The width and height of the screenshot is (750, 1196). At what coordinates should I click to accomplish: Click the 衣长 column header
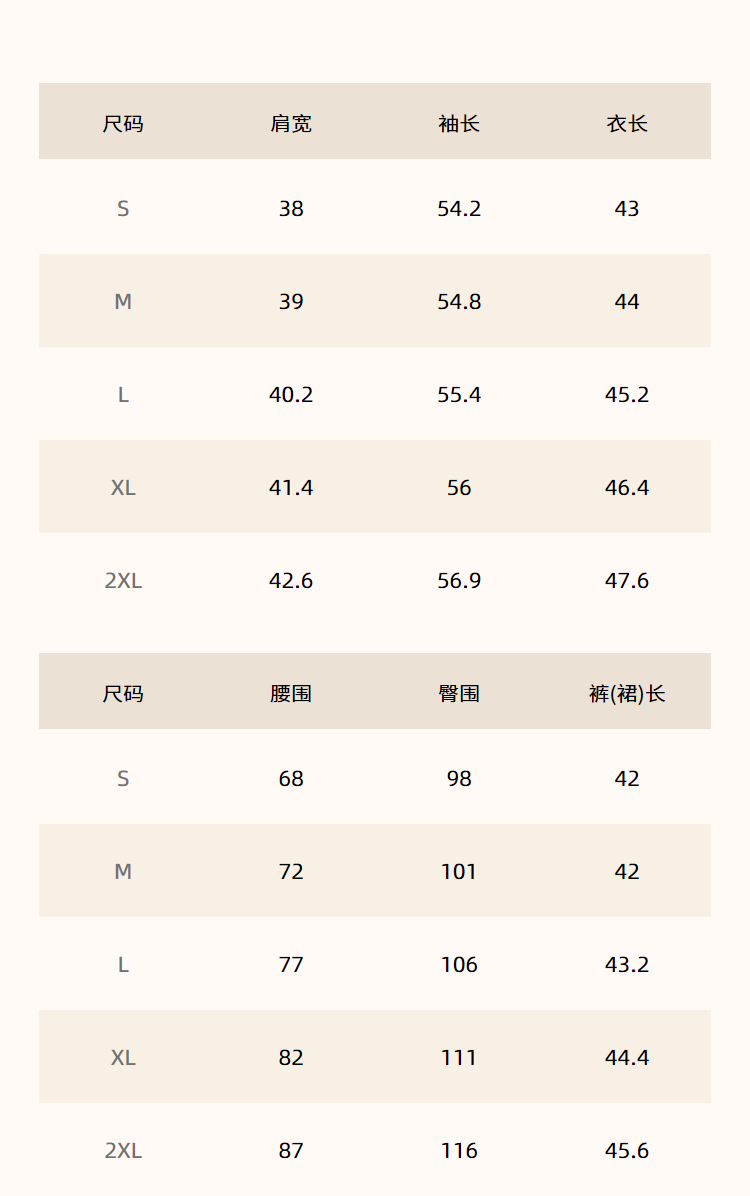(x=627, y=123)
